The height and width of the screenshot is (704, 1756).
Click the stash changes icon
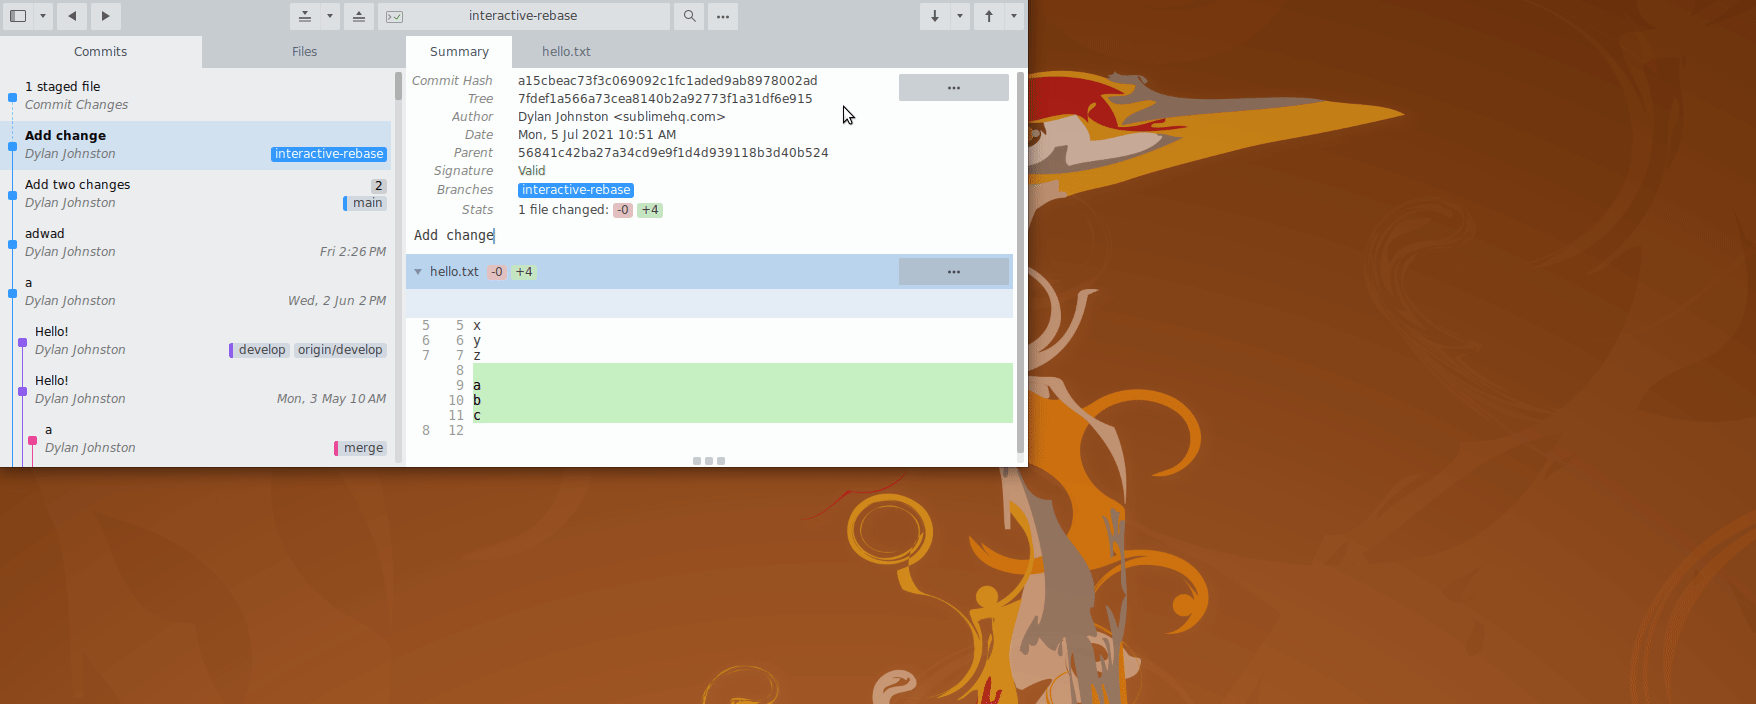[305, 16]
